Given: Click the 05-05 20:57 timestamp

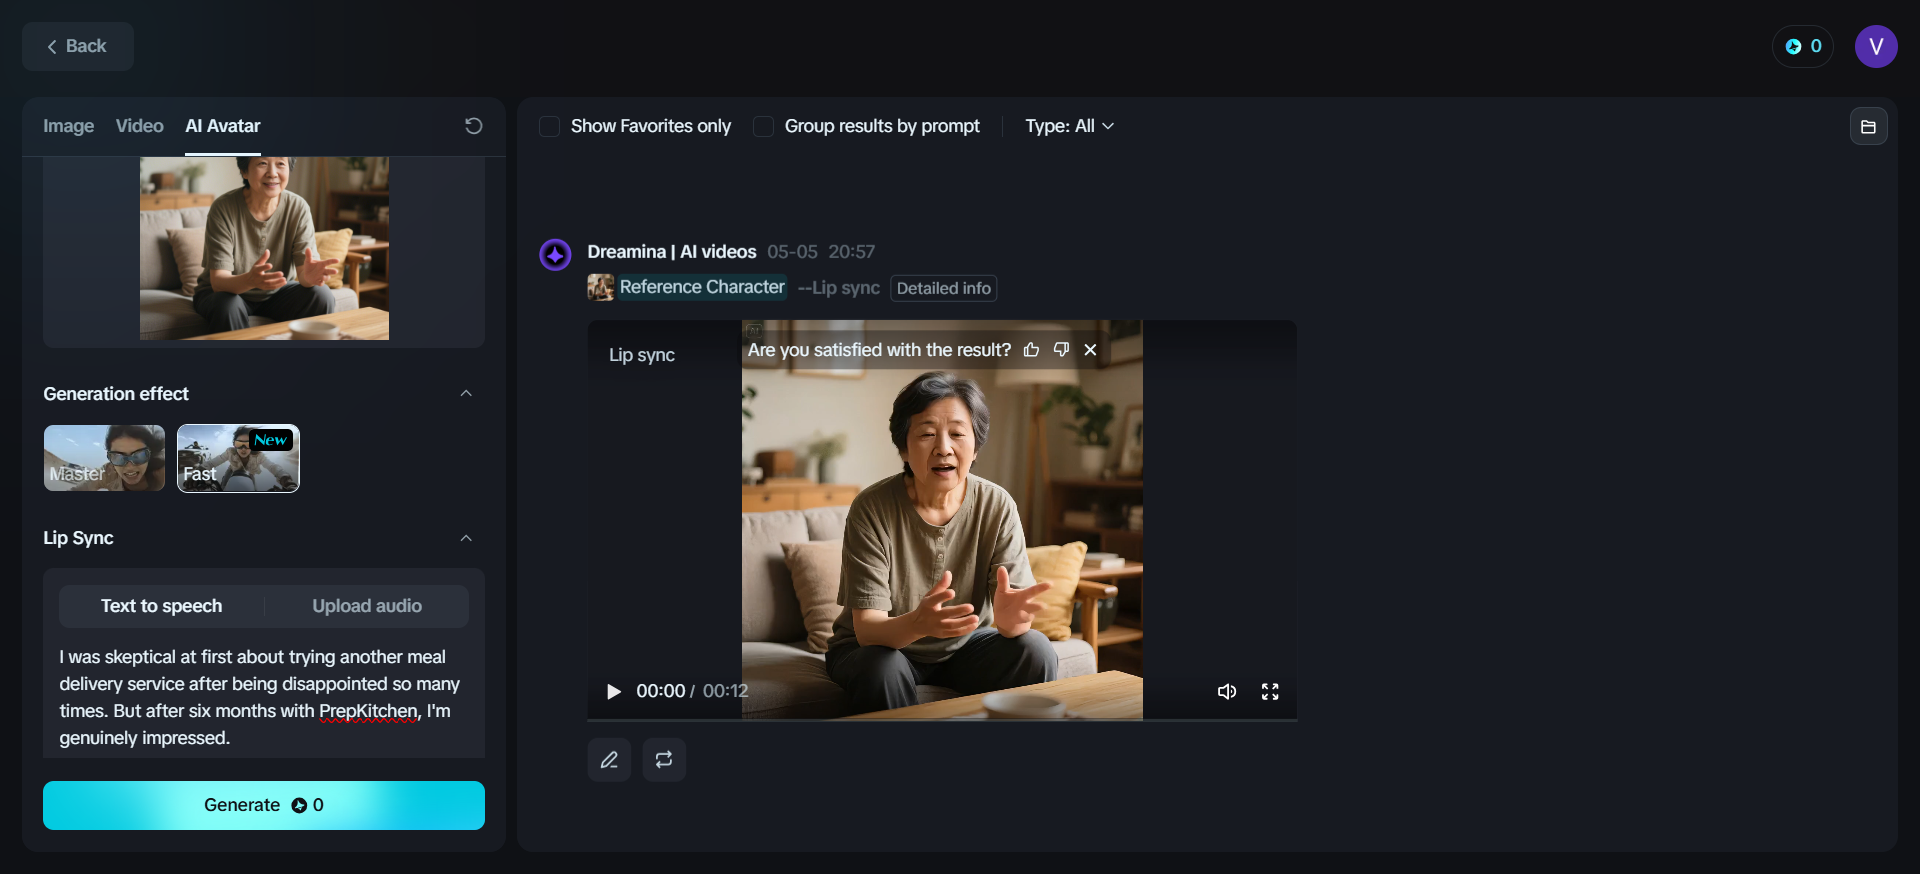Looking at the screenshot, I should pyautogui.click(x=821, y=252).
